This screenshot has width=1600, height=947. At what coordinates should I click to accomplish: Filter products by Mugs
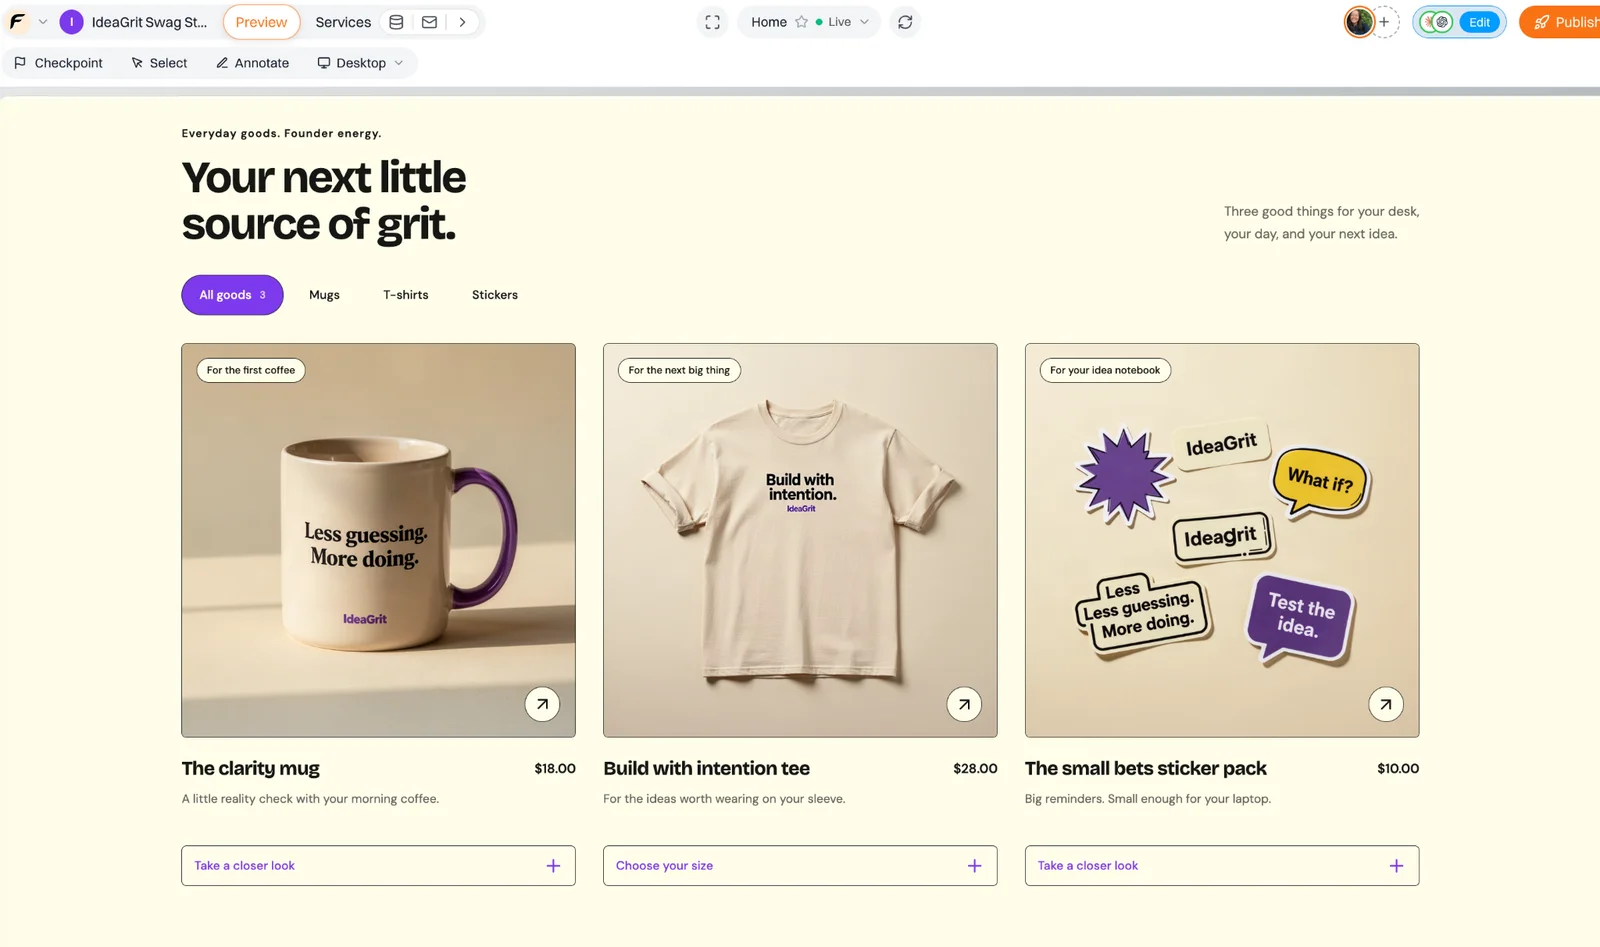[x=324, y=295]
